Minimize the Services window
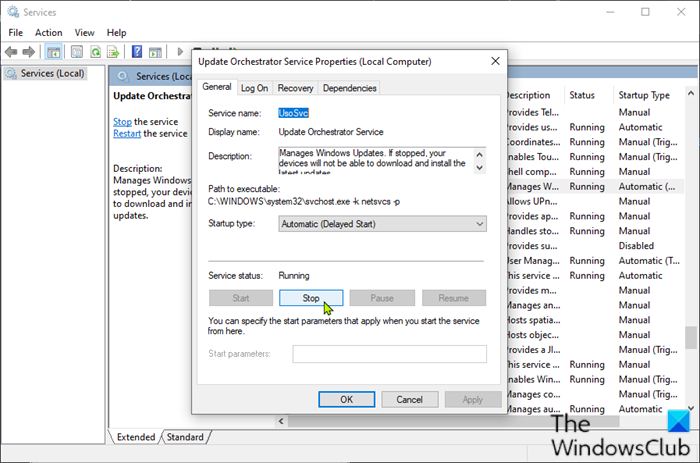 (x=610, y=12)
